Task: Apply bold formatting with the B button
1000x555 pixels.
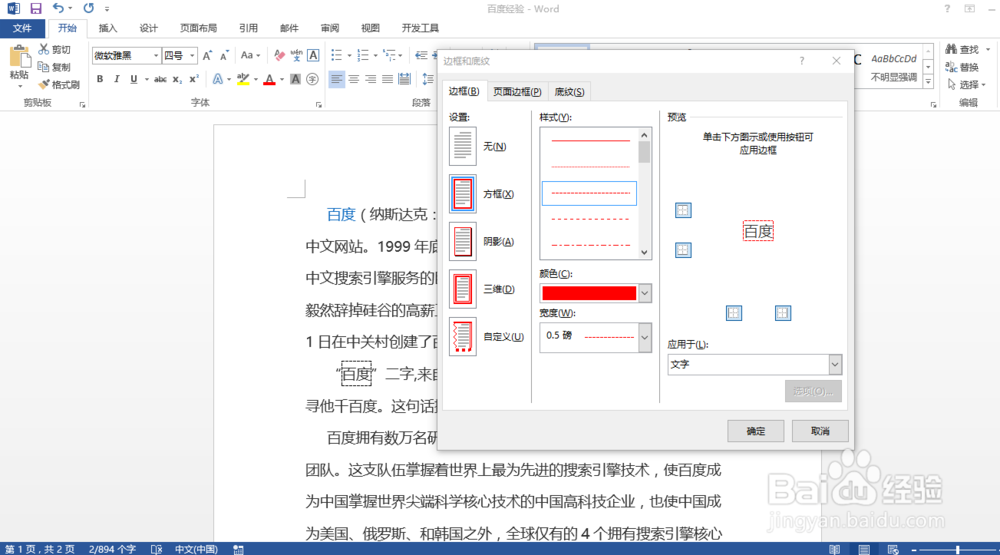Action: tap(99, 79)
